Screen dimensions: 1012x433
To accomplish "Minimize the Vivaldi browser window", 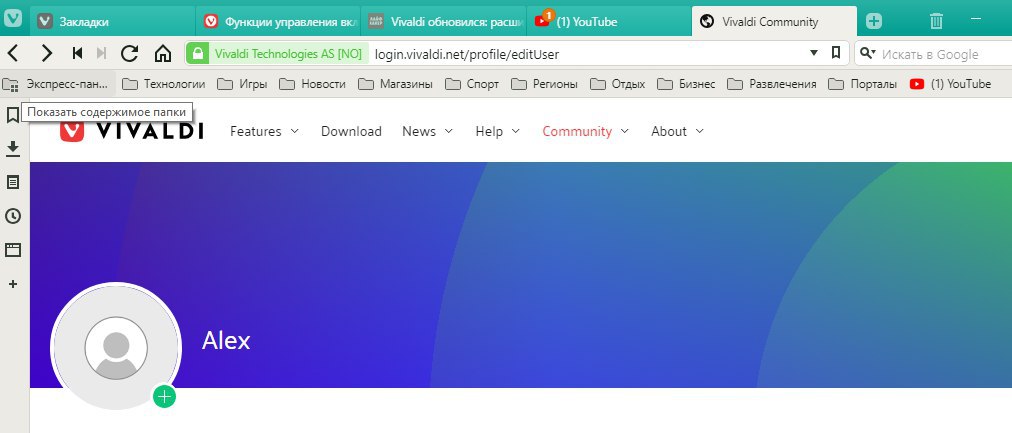I will tap(976, 20).
